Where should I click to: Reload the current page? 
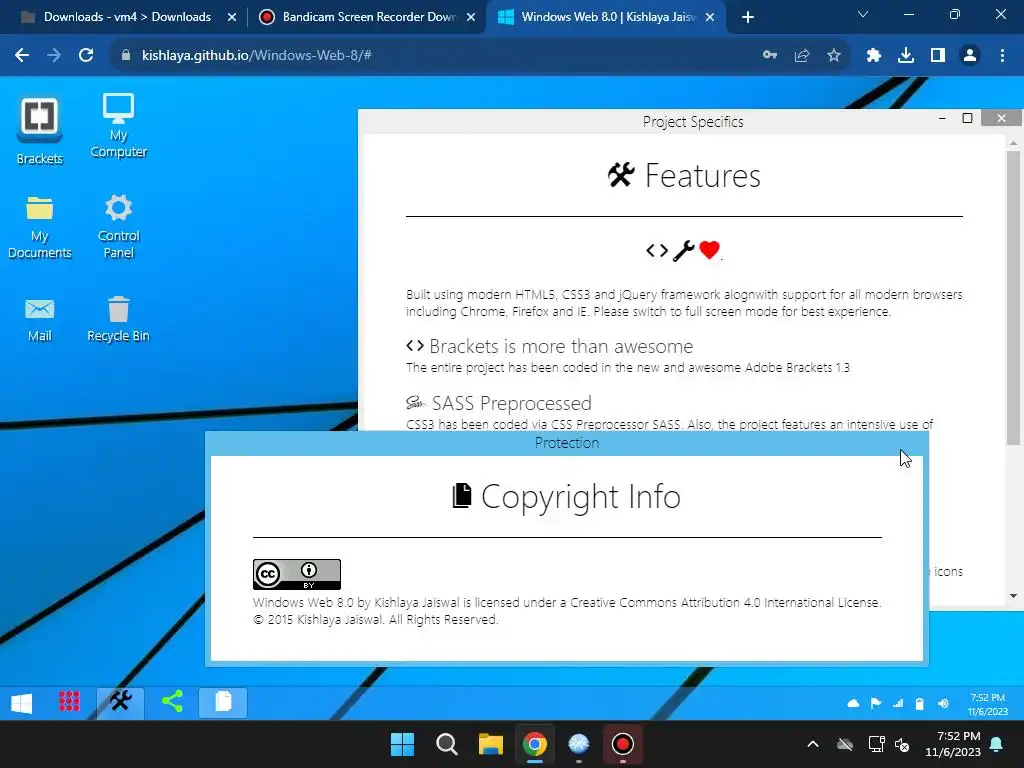(x=86, y=56)
